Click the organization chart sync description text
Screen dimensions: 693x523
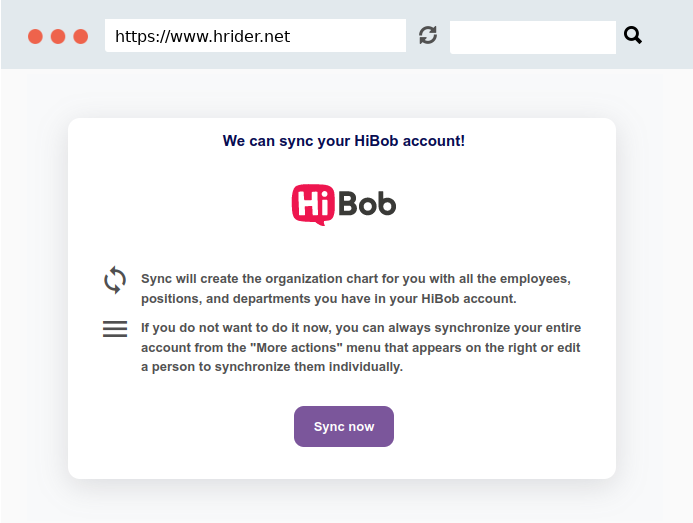(x=356, y=289)
